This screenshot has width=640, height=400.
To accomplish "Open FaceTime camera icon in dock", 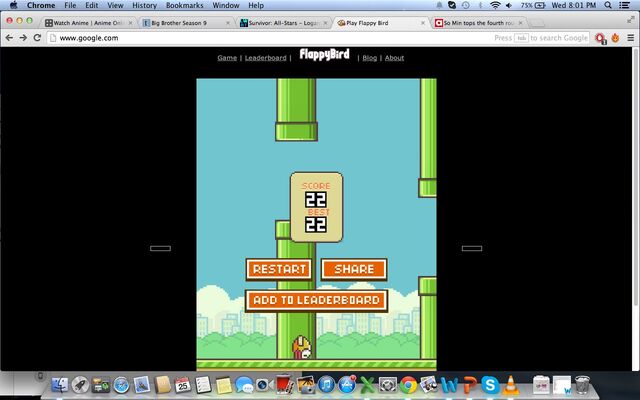I will click(x=262, y=384).
